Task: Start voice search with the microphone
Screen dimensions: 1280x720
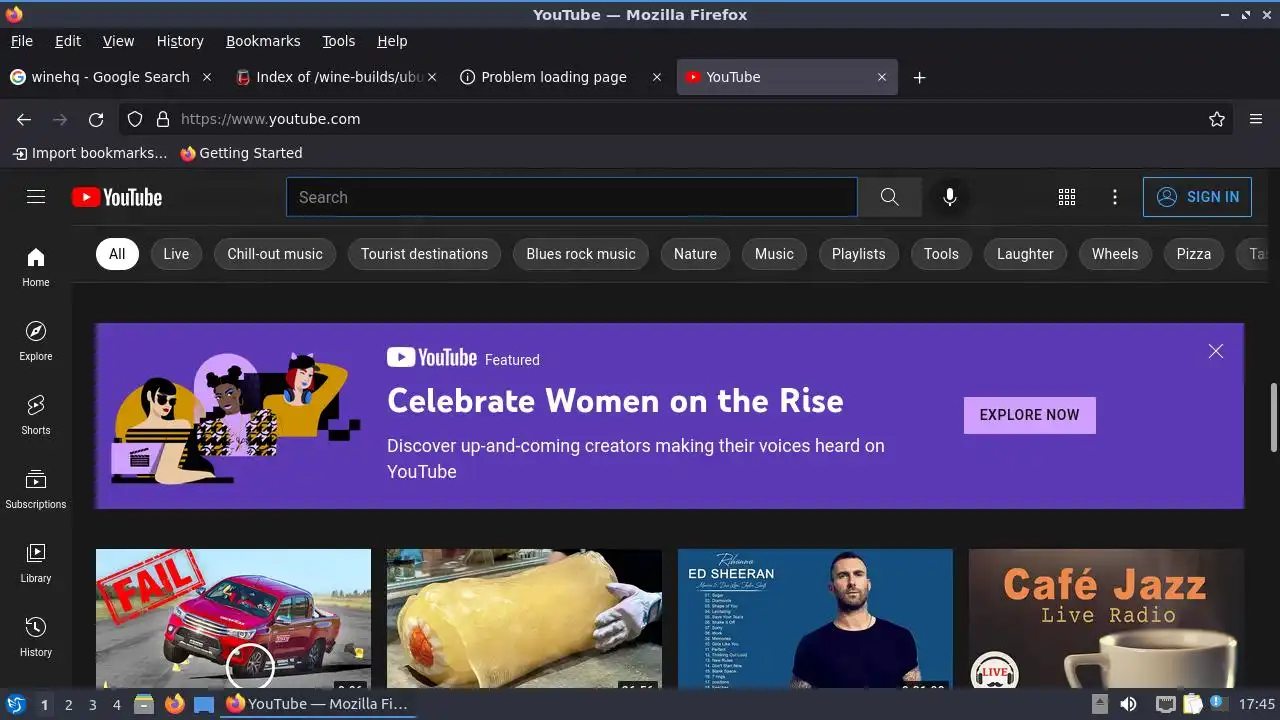Action: (x=950, y=197)
